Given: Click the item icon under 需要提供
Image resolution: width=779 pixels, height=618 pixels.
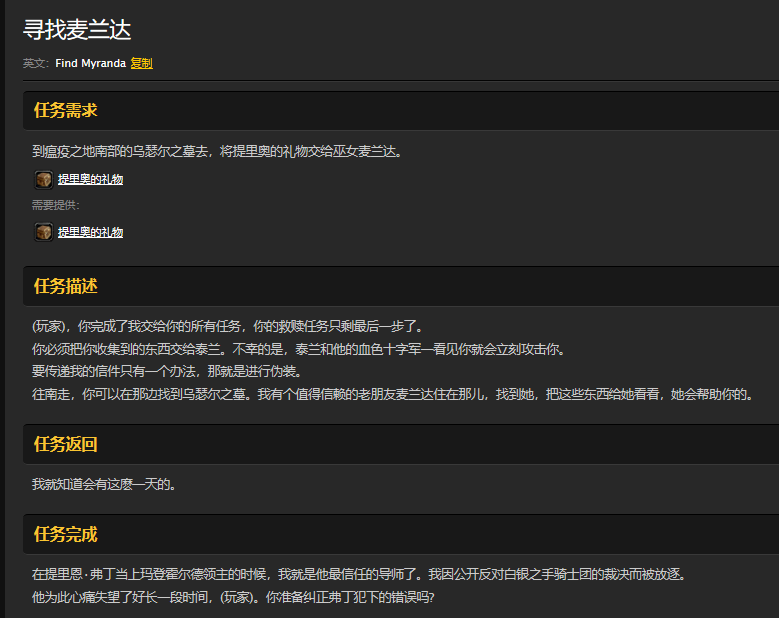Looking at the screenshot, I should coord(44,232).
